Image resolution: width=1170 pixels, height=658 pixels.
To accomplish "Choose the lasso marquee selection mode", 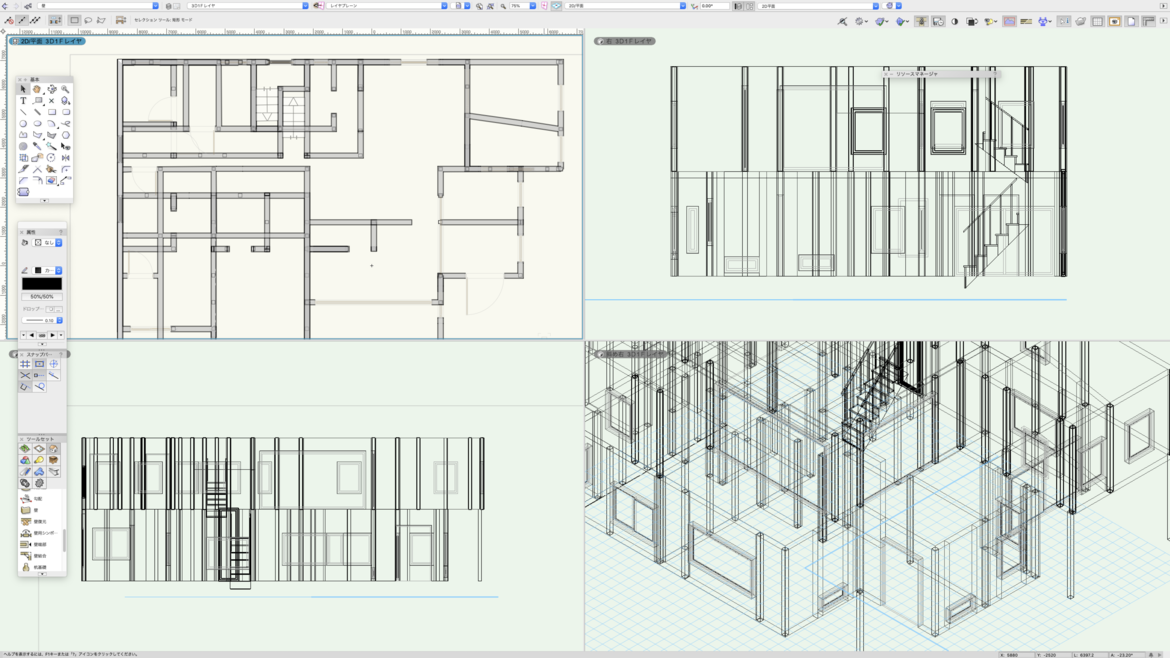I will point(88,20).
